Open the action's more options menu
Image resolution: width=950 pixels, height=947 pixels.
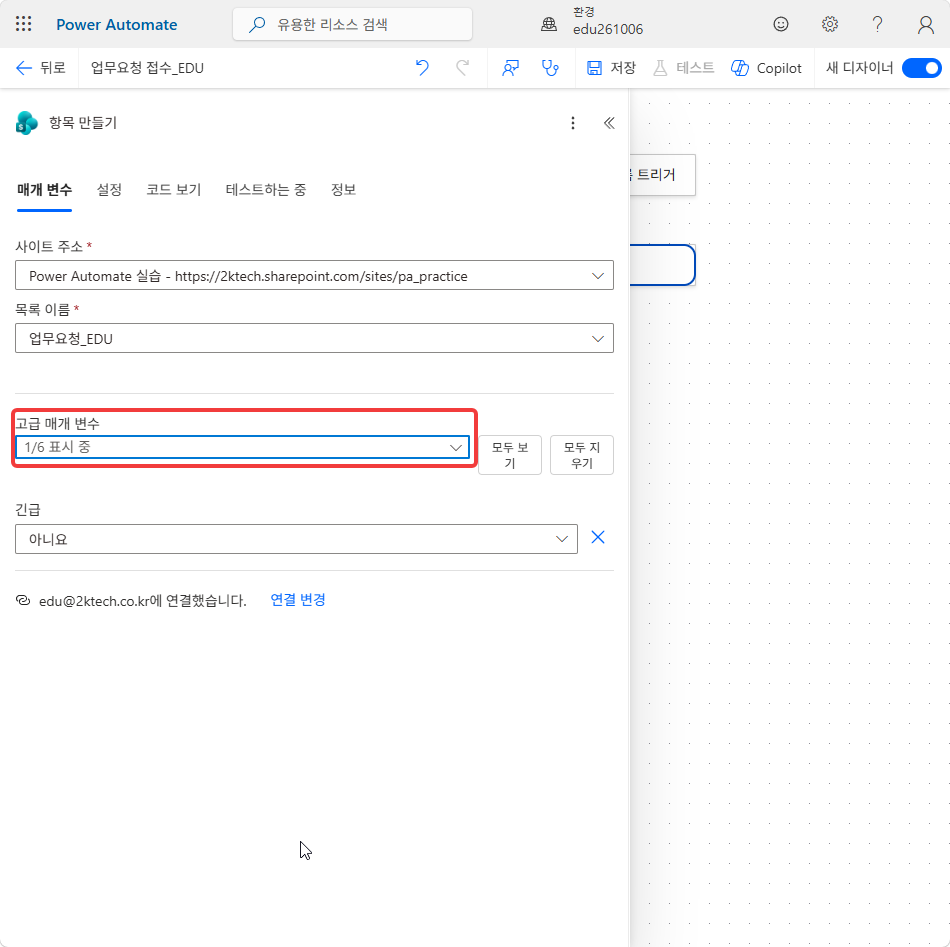click(x=573, y=123)
